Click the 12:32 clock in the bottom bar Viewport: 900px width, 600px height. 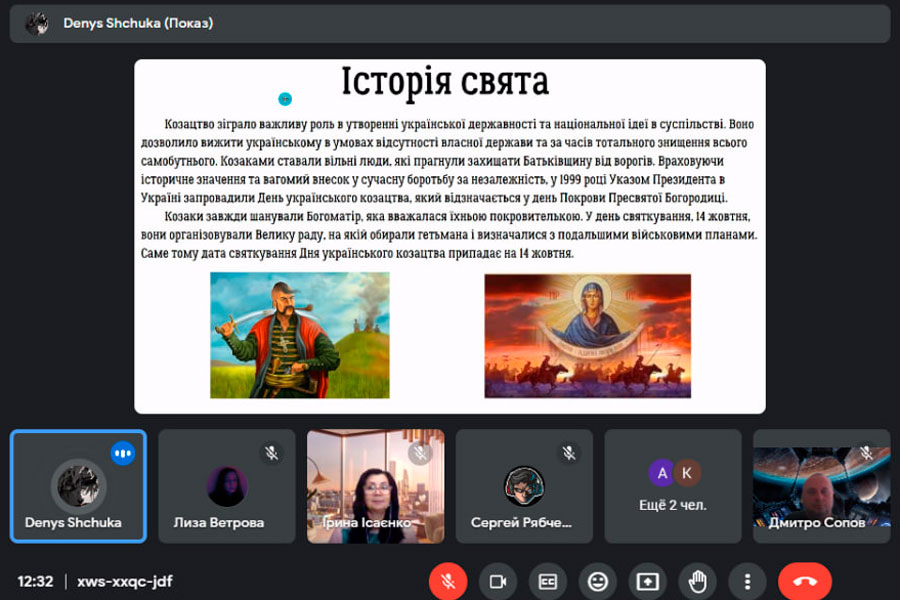coord(35,582)
